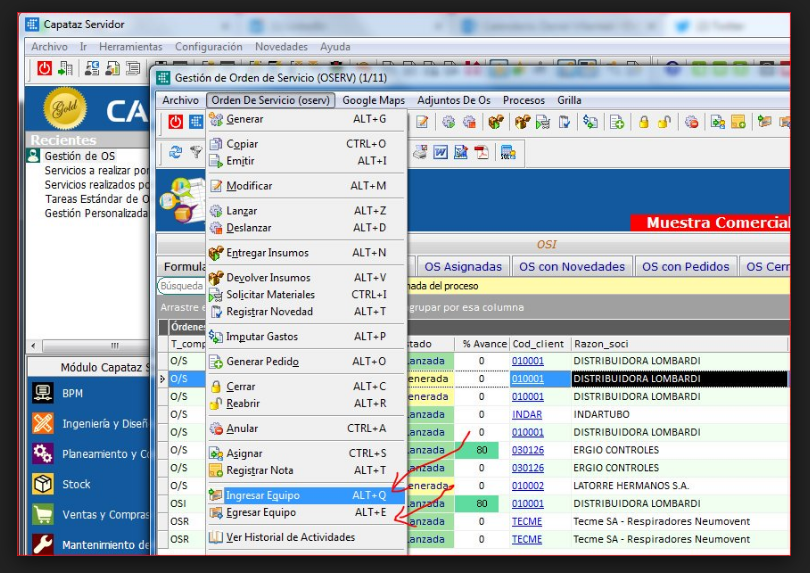The width and height of the screenshot is (810, 573).
Task: Open Adjuntos De Os menu
Action: 454,100
